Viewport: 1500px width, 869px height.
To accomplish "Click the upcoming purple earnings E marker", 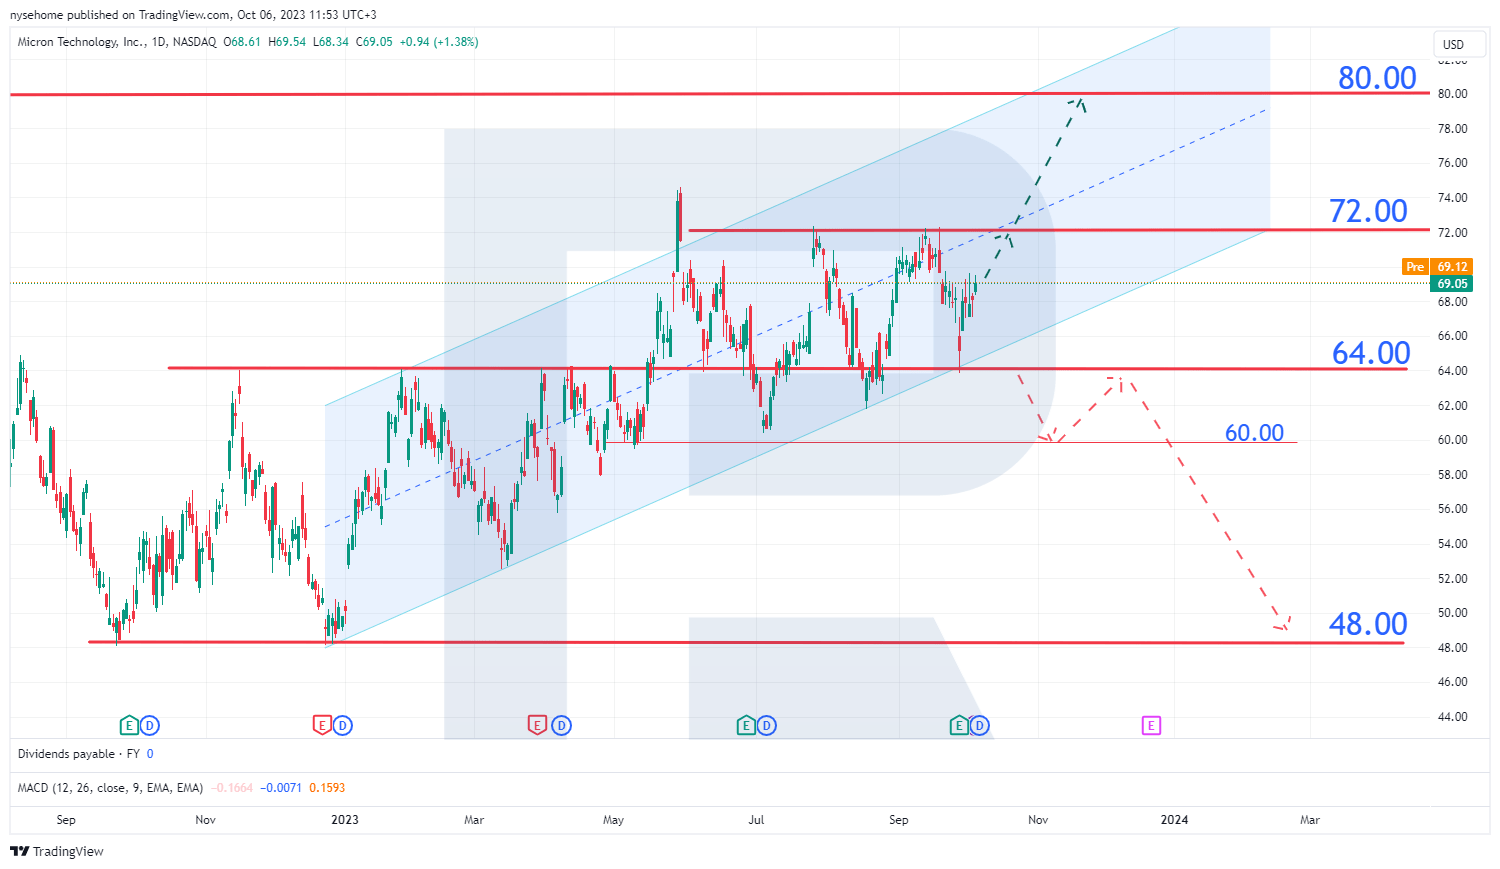I will [1151, 725].
